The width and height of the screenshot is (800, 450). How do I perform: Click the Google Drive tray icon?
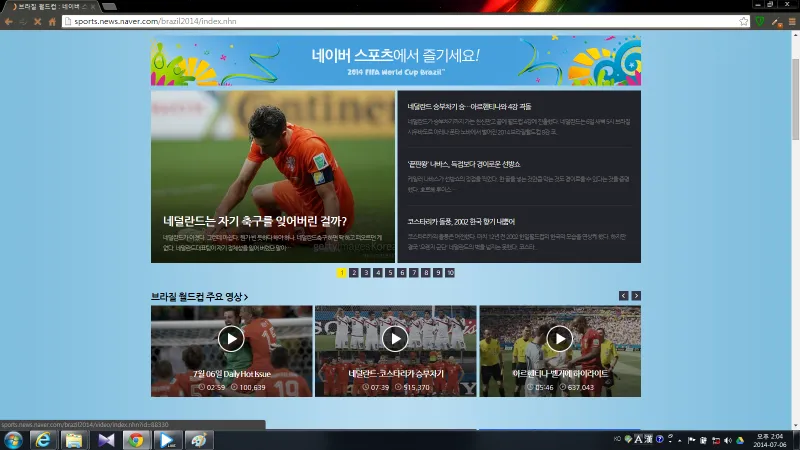coord(740,440)
